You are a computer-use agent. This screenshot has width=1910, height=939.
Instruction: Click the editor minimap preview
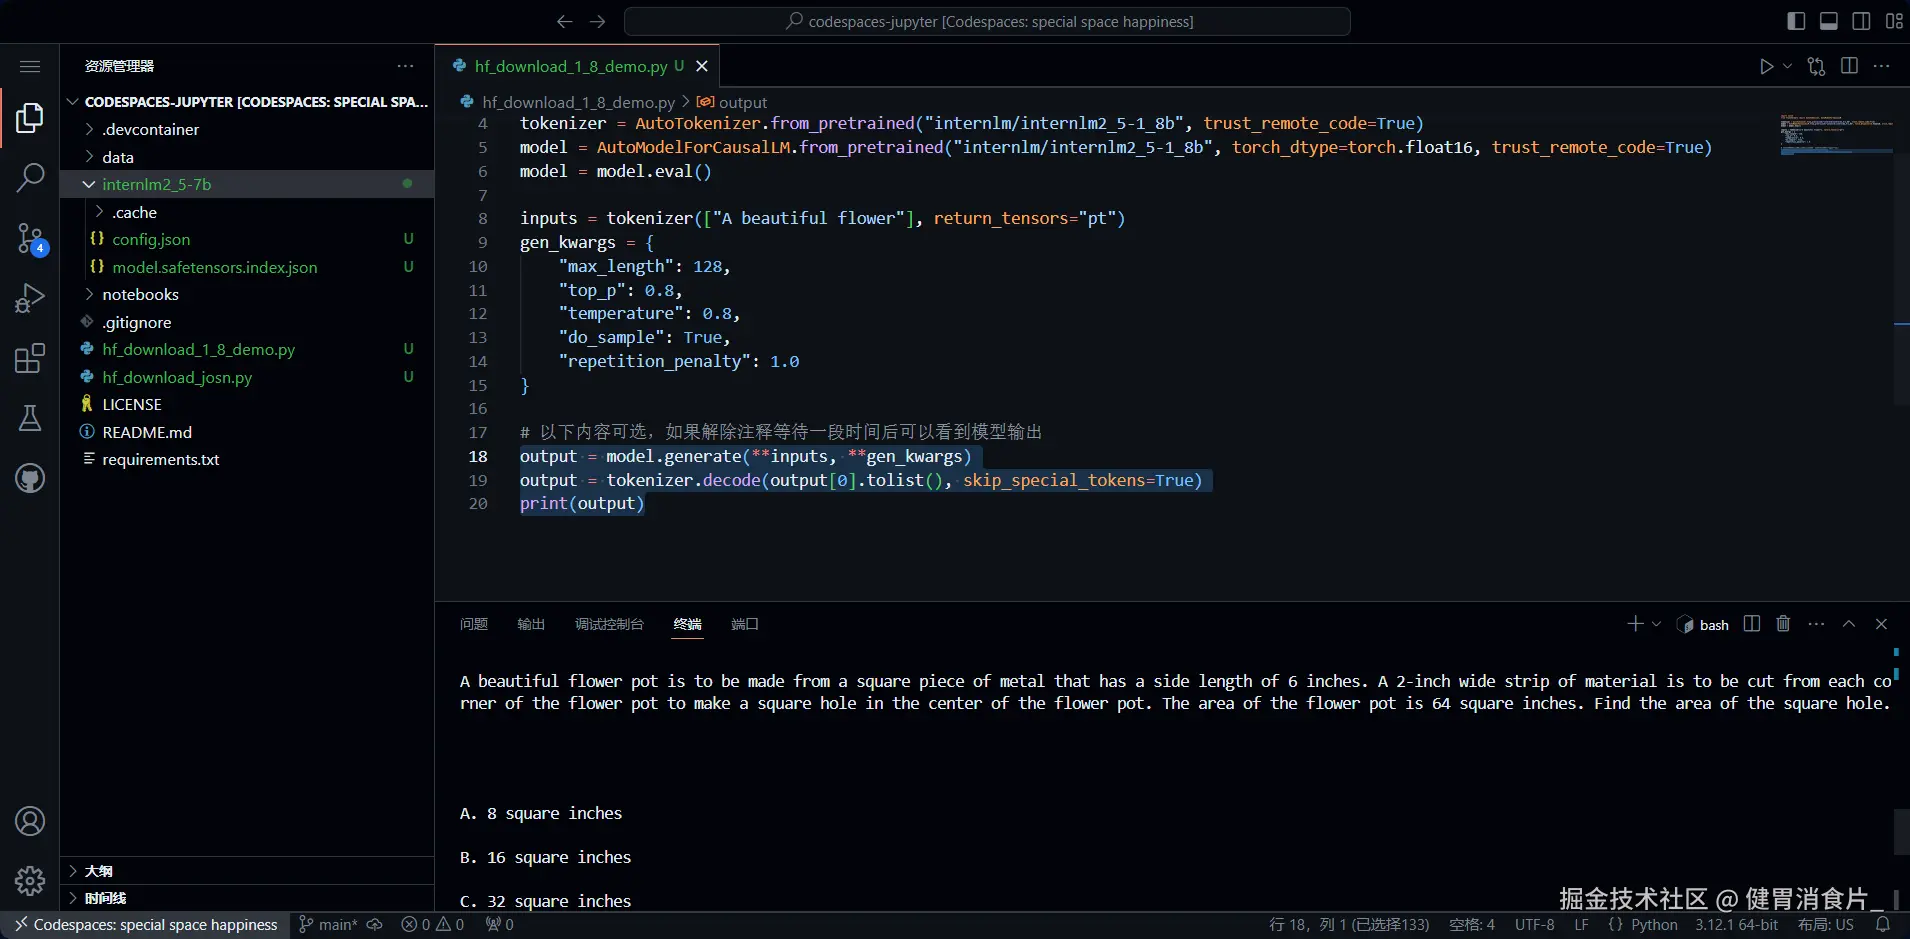click(1837, 134)
